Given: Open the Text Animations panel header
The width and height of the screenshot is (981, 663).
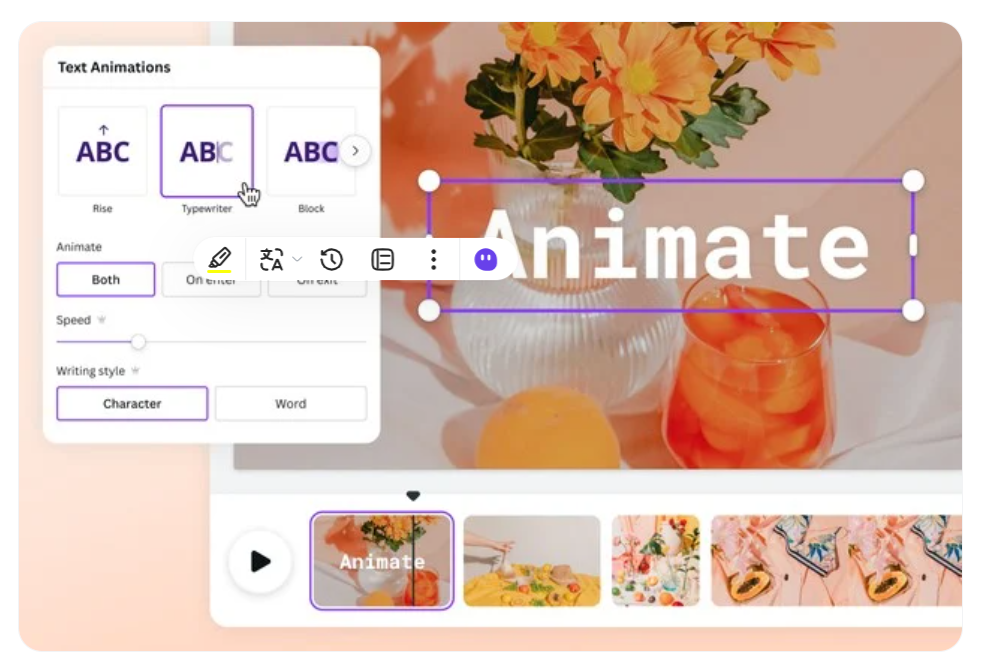Looking at the screenshot, I should pyautogui.click(x=113, y=67).
